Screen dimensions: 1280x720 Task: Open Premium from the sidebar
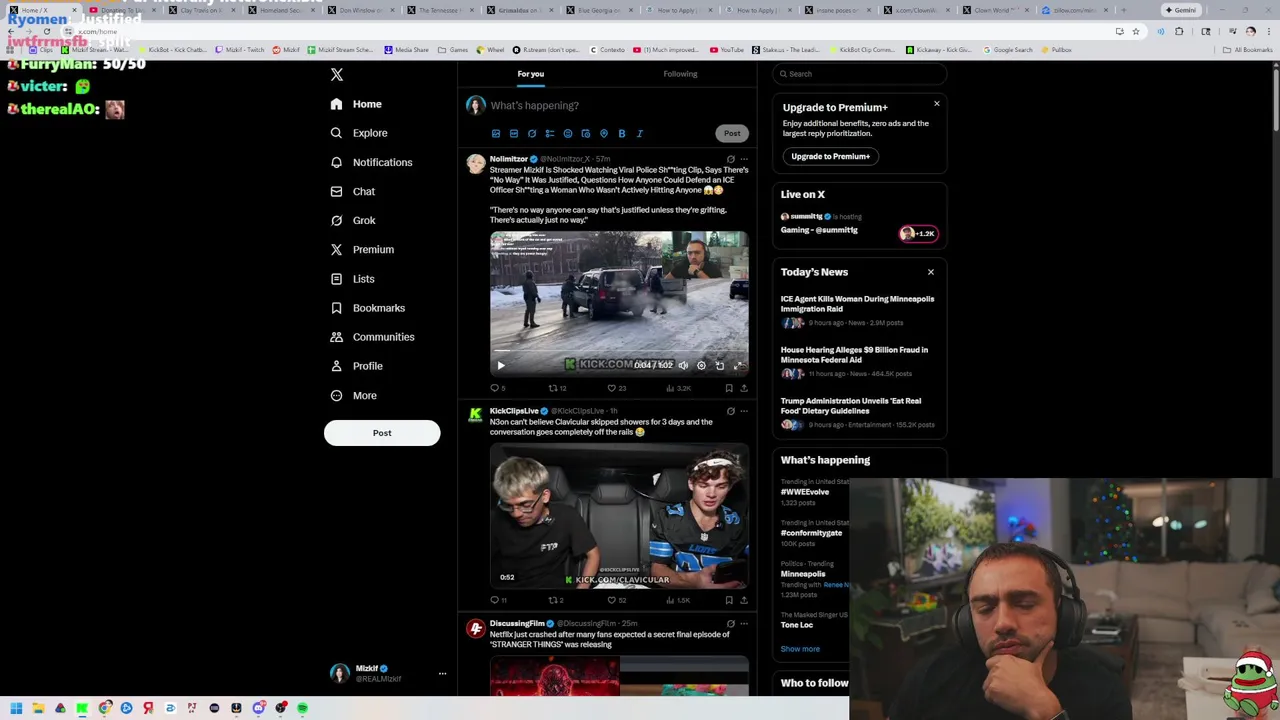(x=362, y=249)
